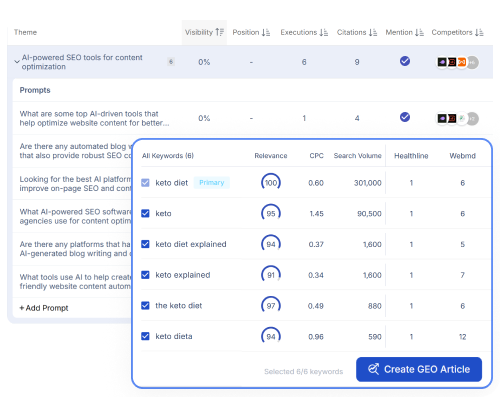Uncheck the keto dieta checkbox
500x397 pixels.
tap(145, 336)
